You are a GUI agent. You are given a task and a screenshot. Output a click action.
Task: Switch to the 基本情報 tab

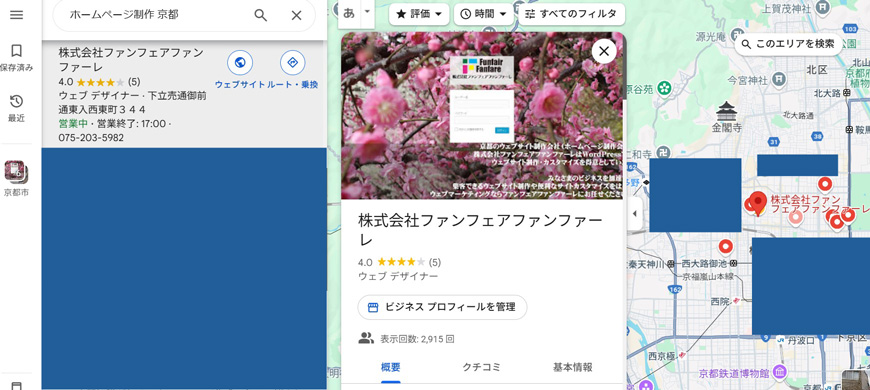click(573, 367)
